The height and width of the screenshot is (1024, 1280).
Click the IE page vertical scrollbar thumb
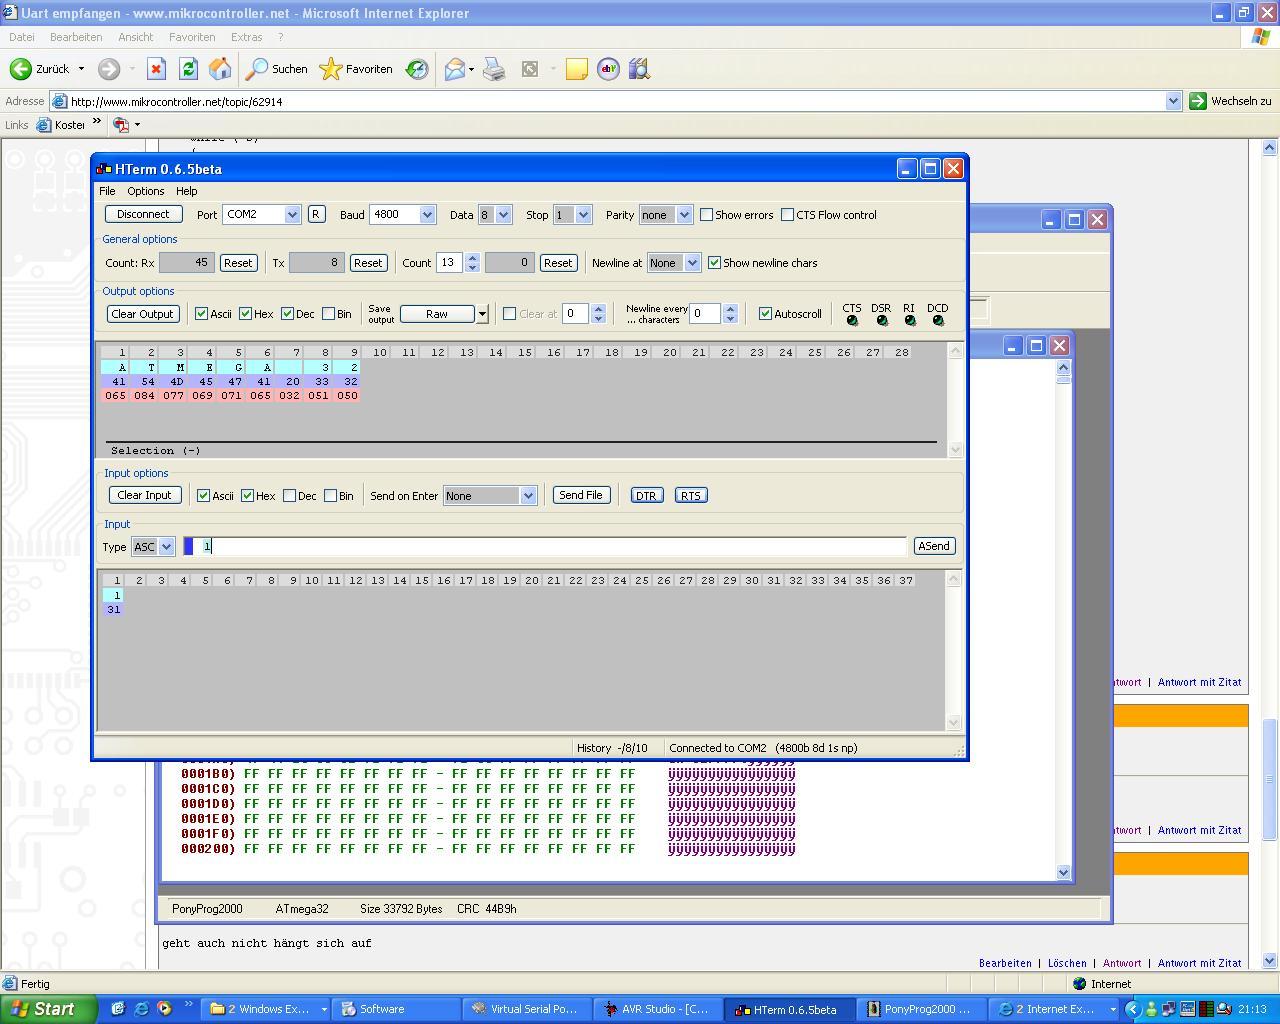coord(1270,780)
